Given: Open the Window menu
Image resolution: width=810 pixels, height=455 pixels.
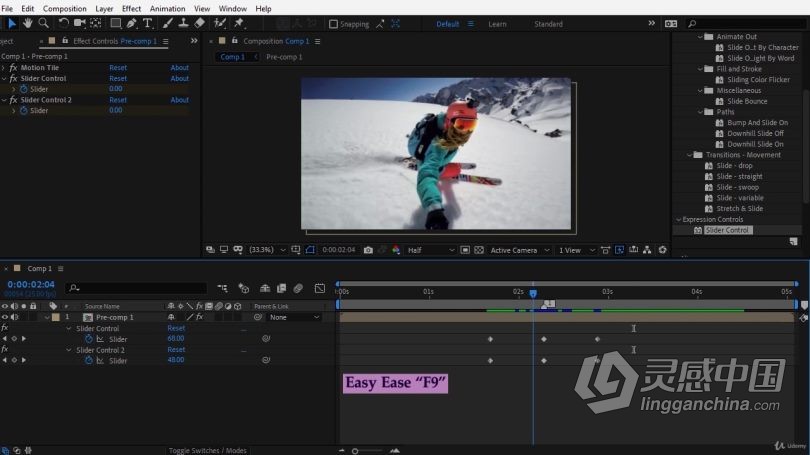Looking at the screenshot, I should [x=232, y=9].
